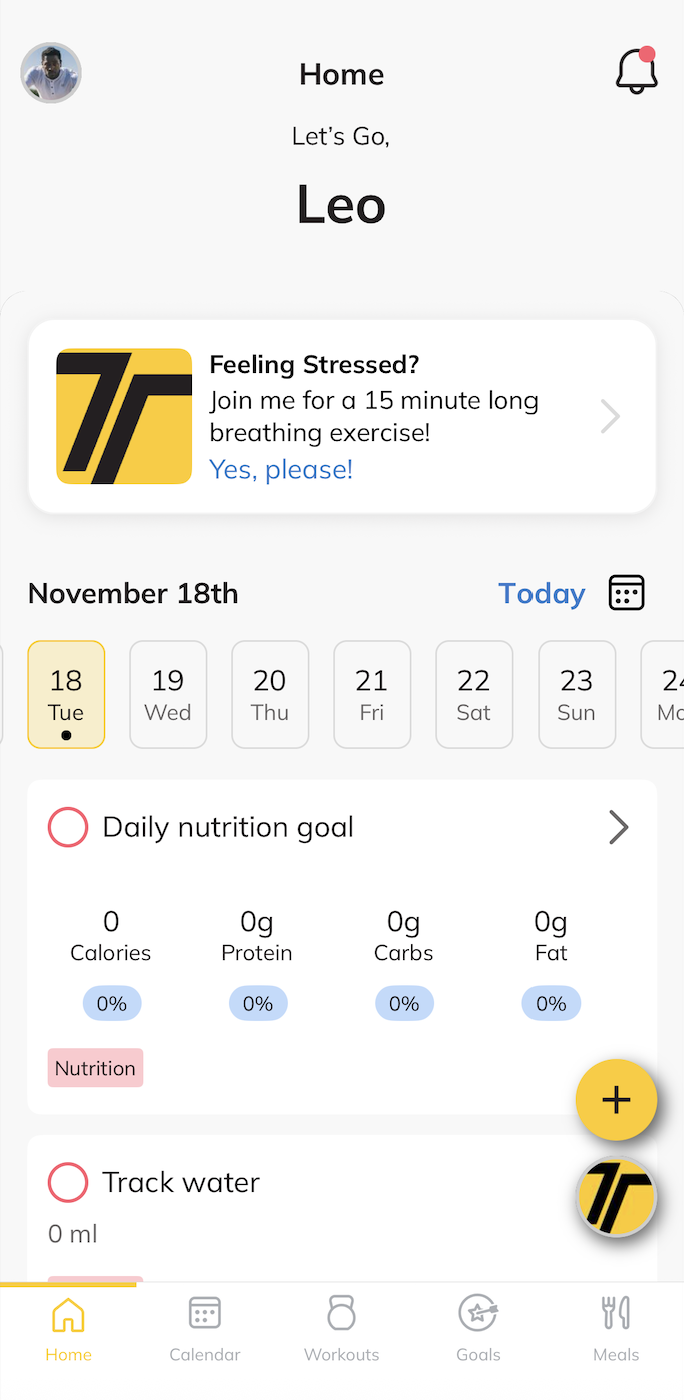Toggle selection of the 18 Tue date card

pos(66,694)
